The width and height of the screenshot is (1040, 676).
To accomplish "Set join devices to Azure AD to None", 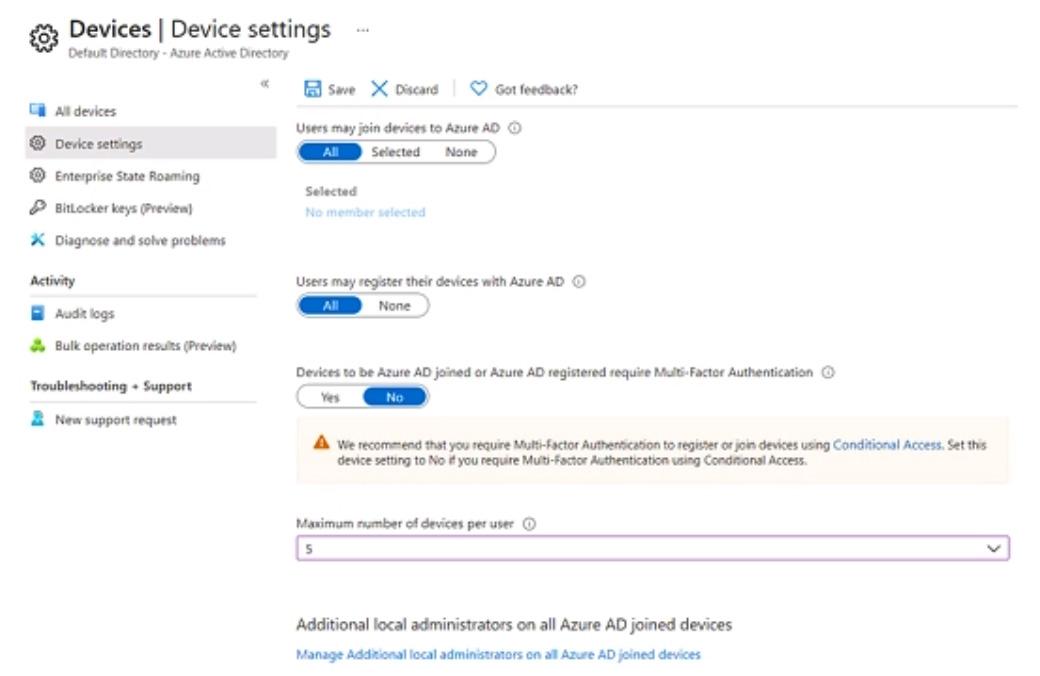I will [x=461, y=152].
